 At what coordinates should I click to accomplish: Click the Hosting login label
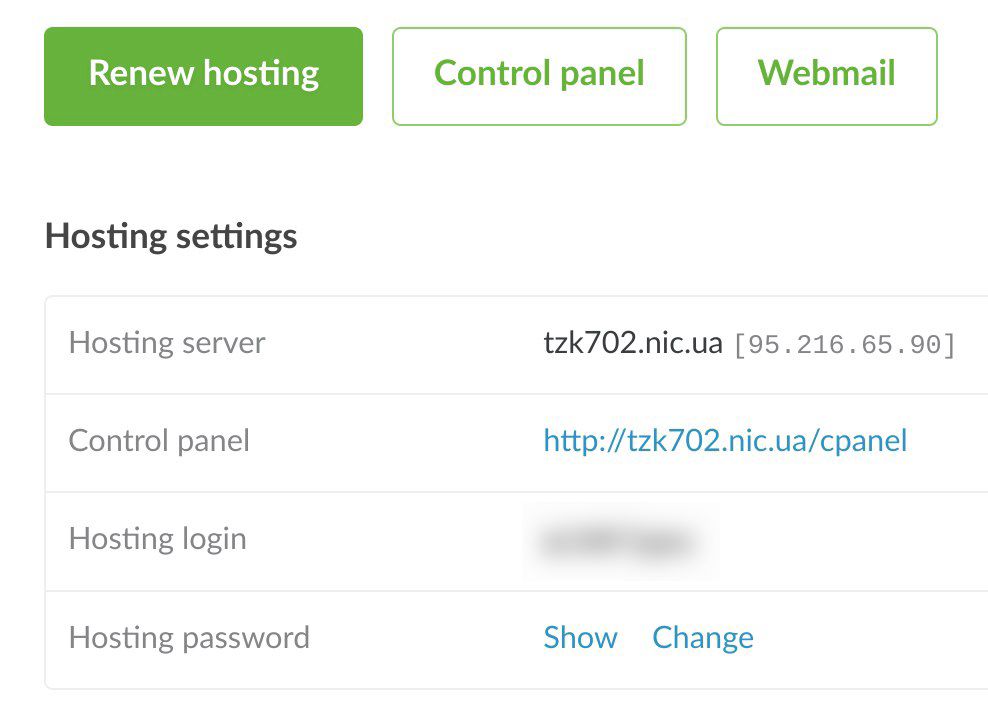pos(158,539)
